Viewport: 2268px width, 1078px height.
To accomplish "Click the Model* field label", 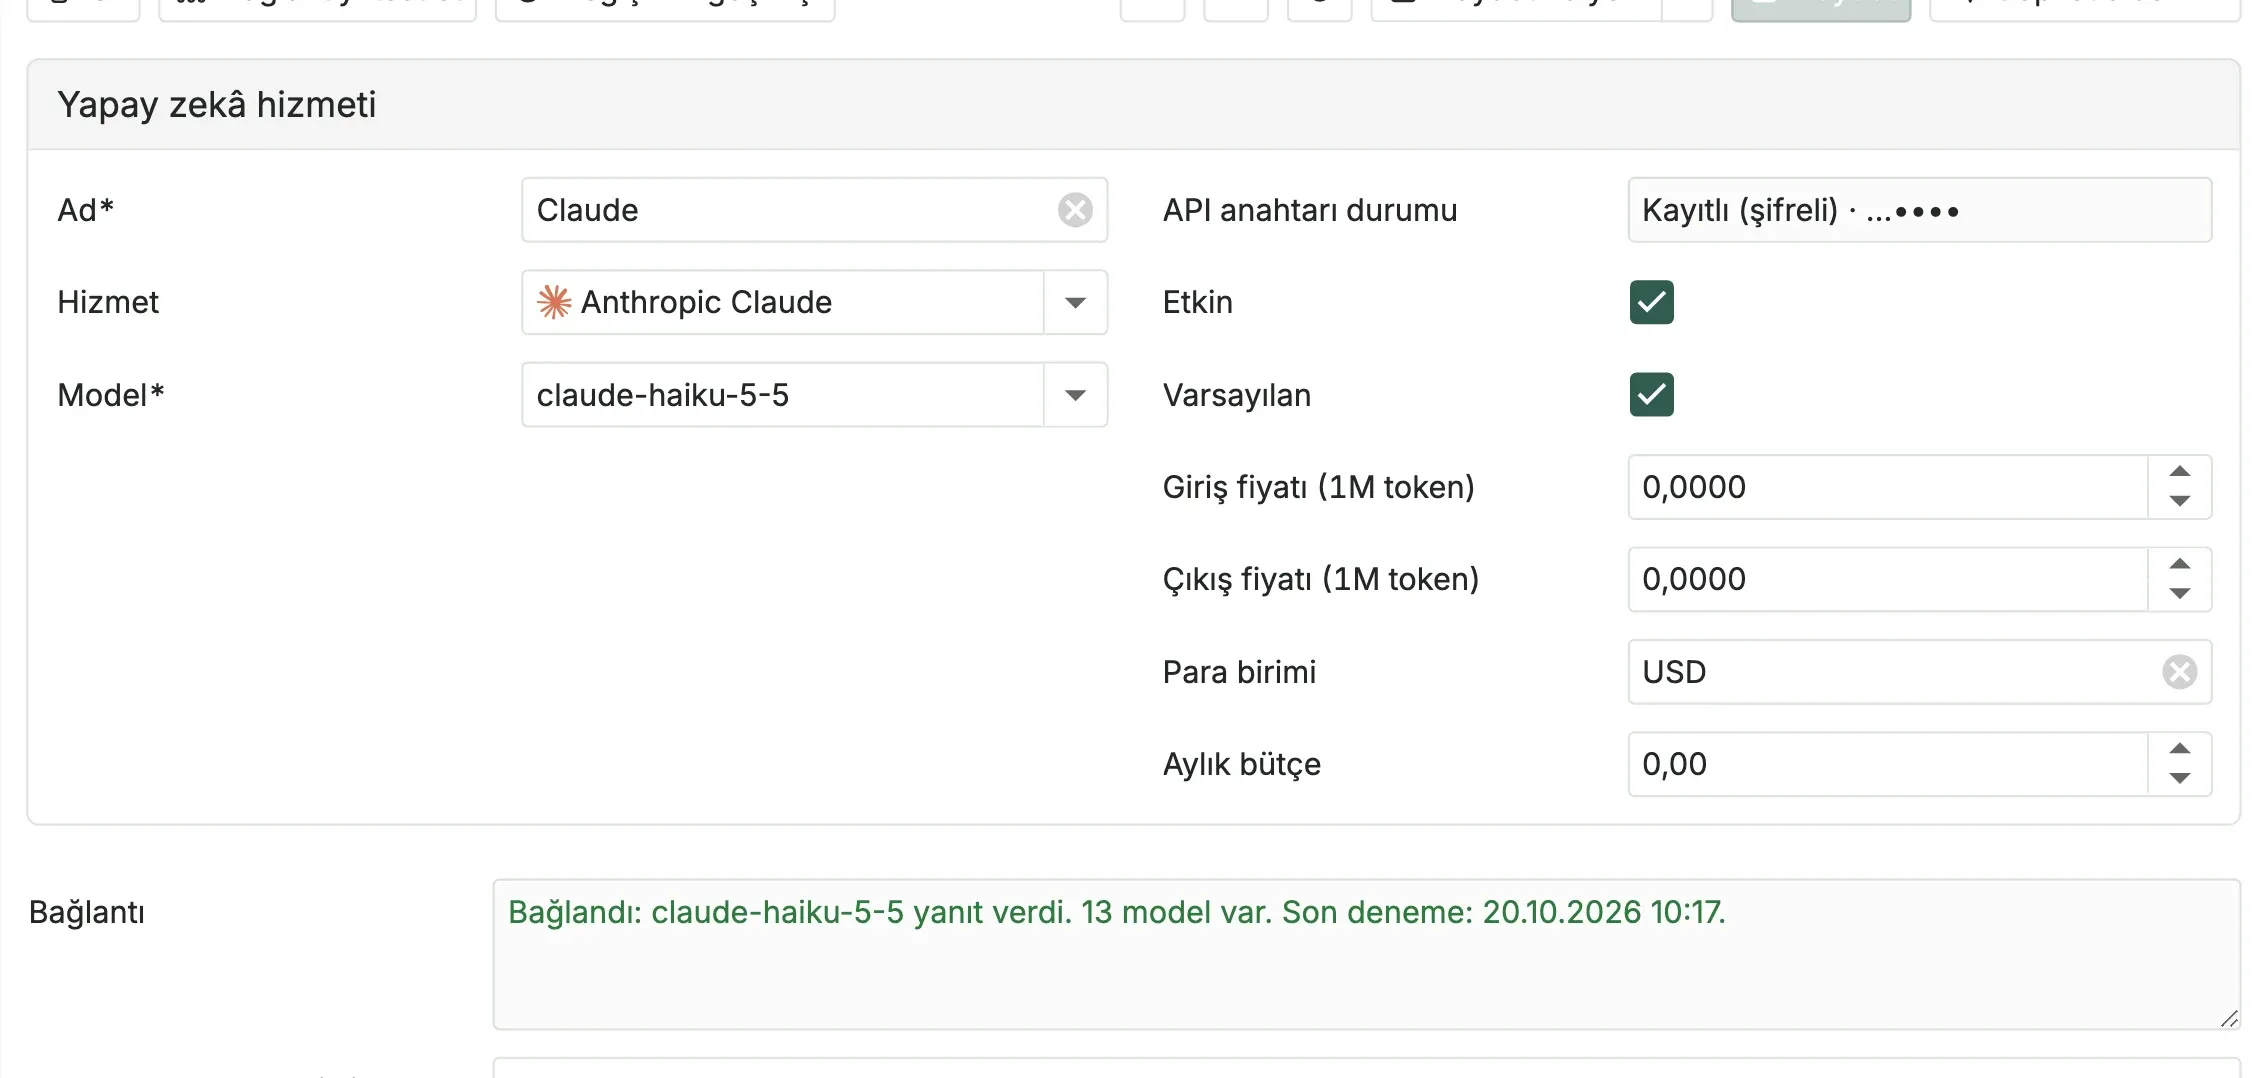I will click(x=110, y=395).
